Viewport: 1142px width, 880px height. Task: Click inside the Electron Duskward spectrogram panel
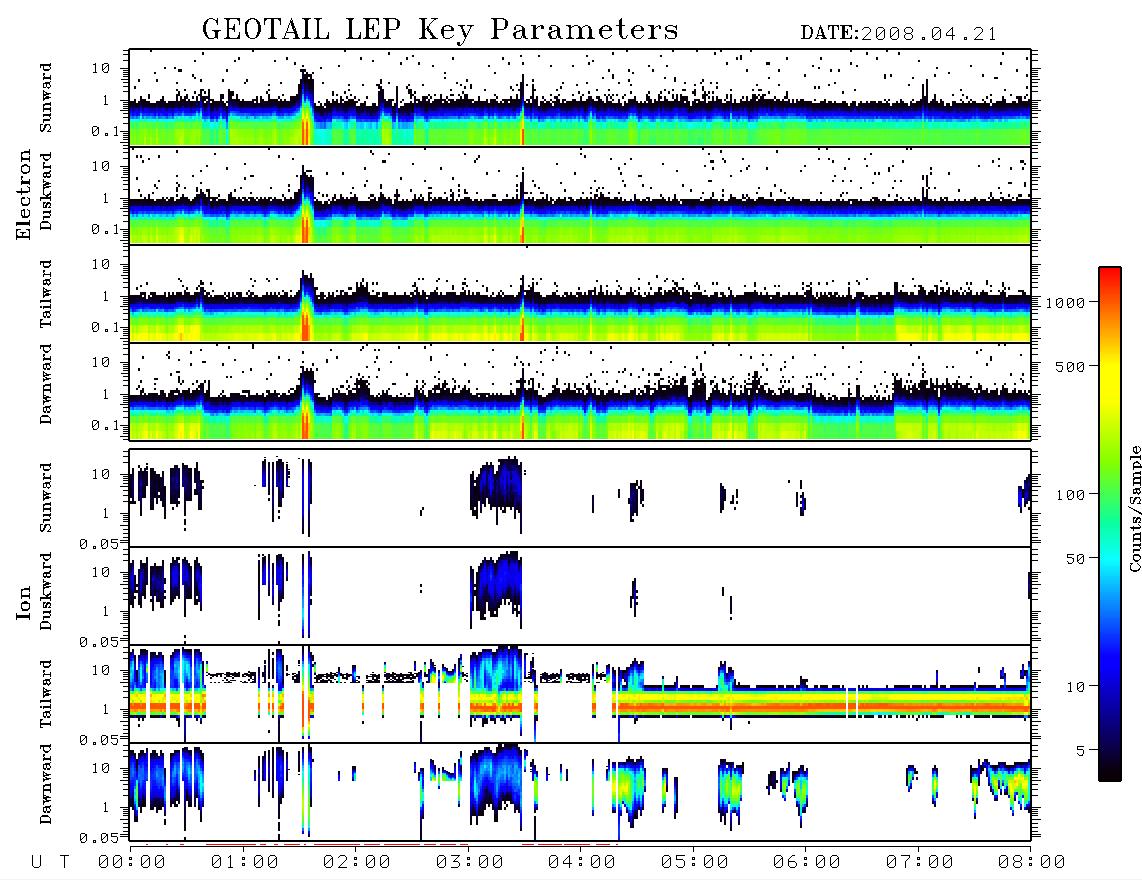580,195
